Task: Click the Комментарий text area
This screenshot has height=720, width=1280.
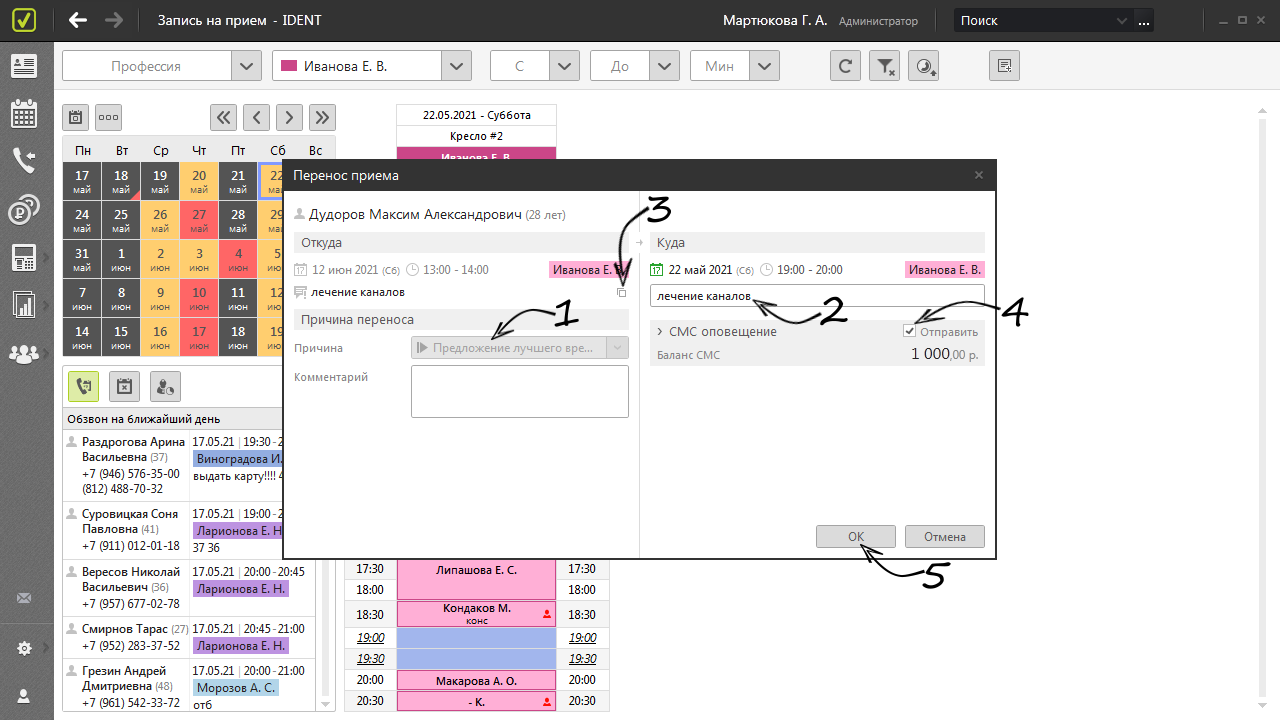Action: [519, 391]
